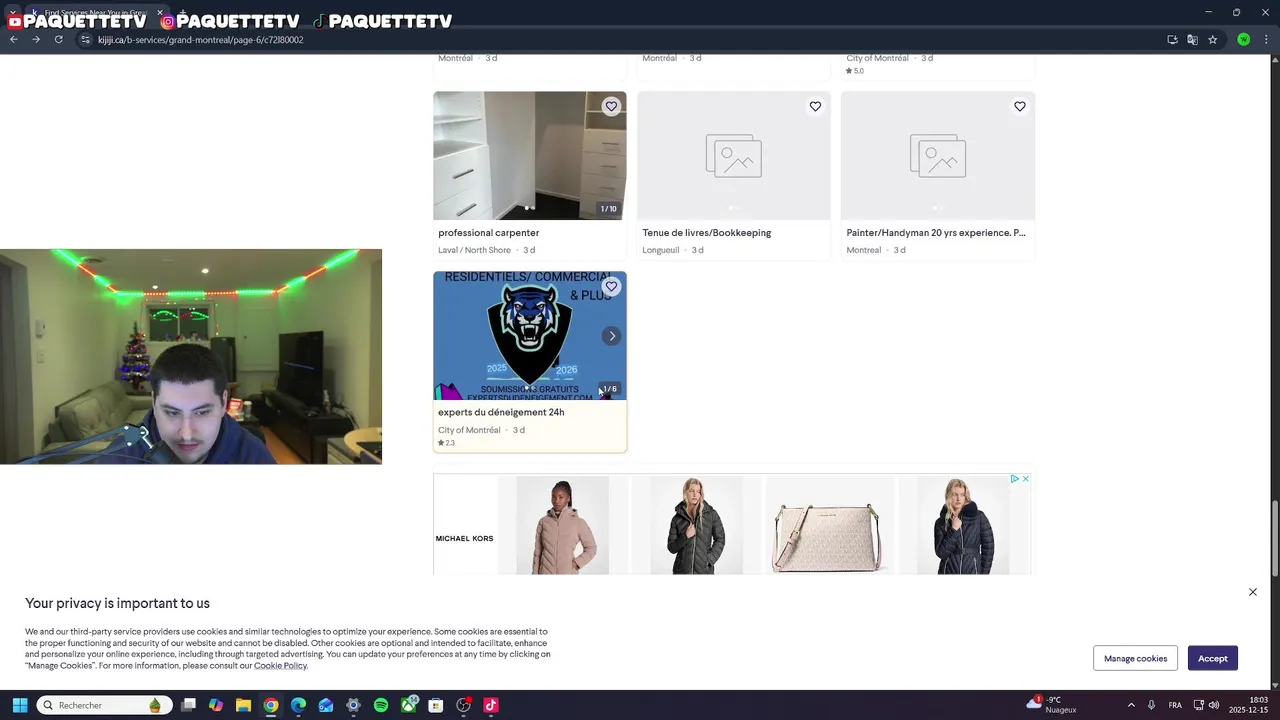Open the green W profile avatar

coord(1243,40)
